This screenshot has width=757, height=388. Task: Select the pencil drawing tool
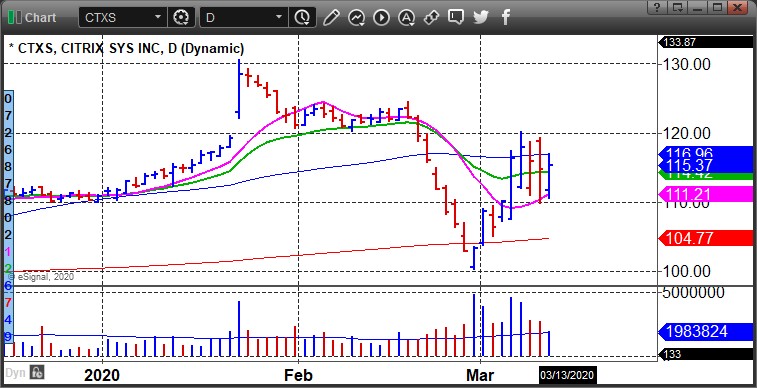click(x=331, y=18)
